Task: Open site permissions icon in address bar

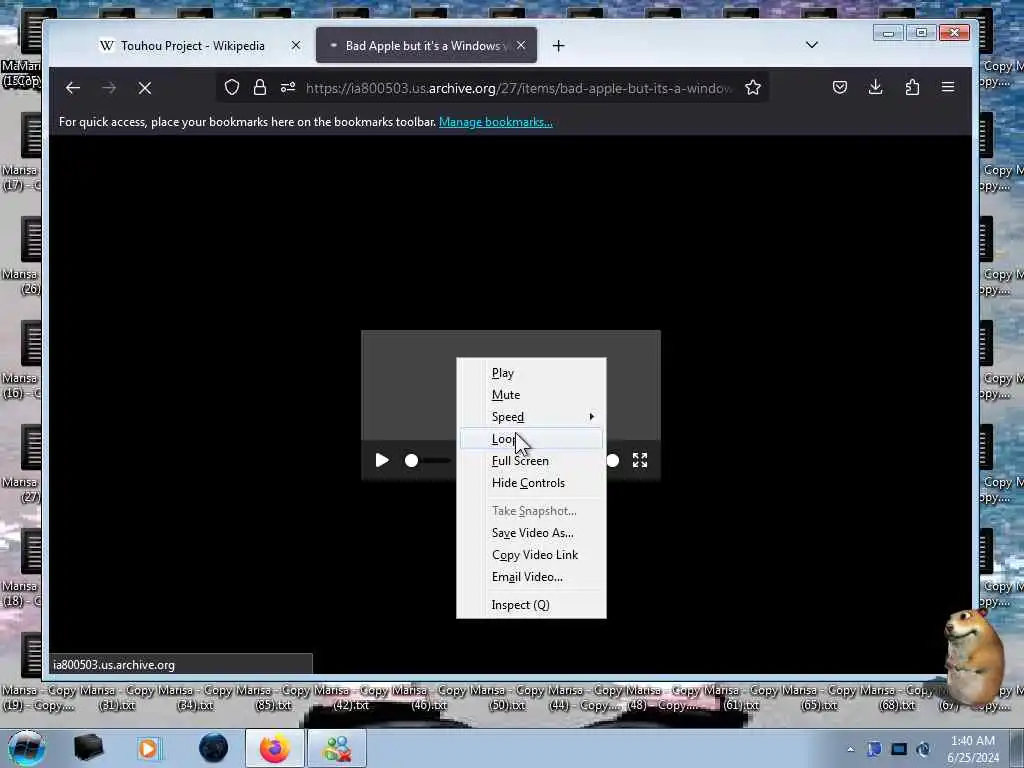Action: point(288,88)
